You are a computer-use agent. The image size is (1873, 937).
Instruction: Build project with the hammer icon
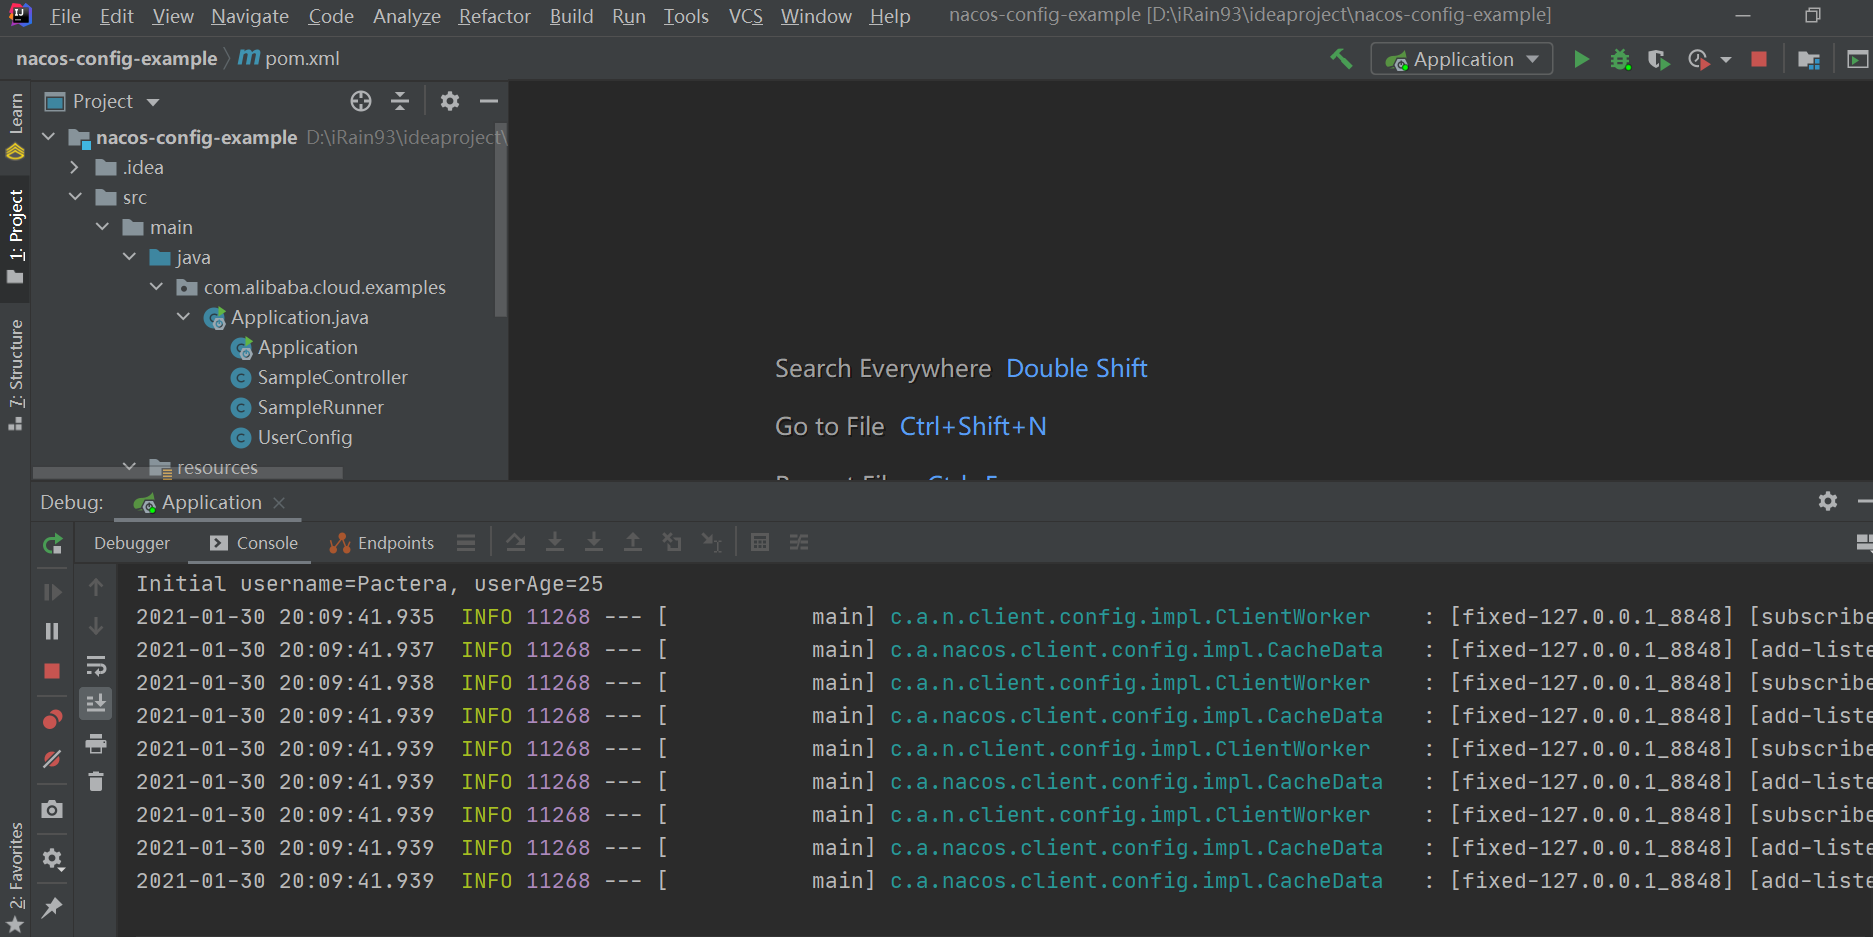[x=1341, y=59]
